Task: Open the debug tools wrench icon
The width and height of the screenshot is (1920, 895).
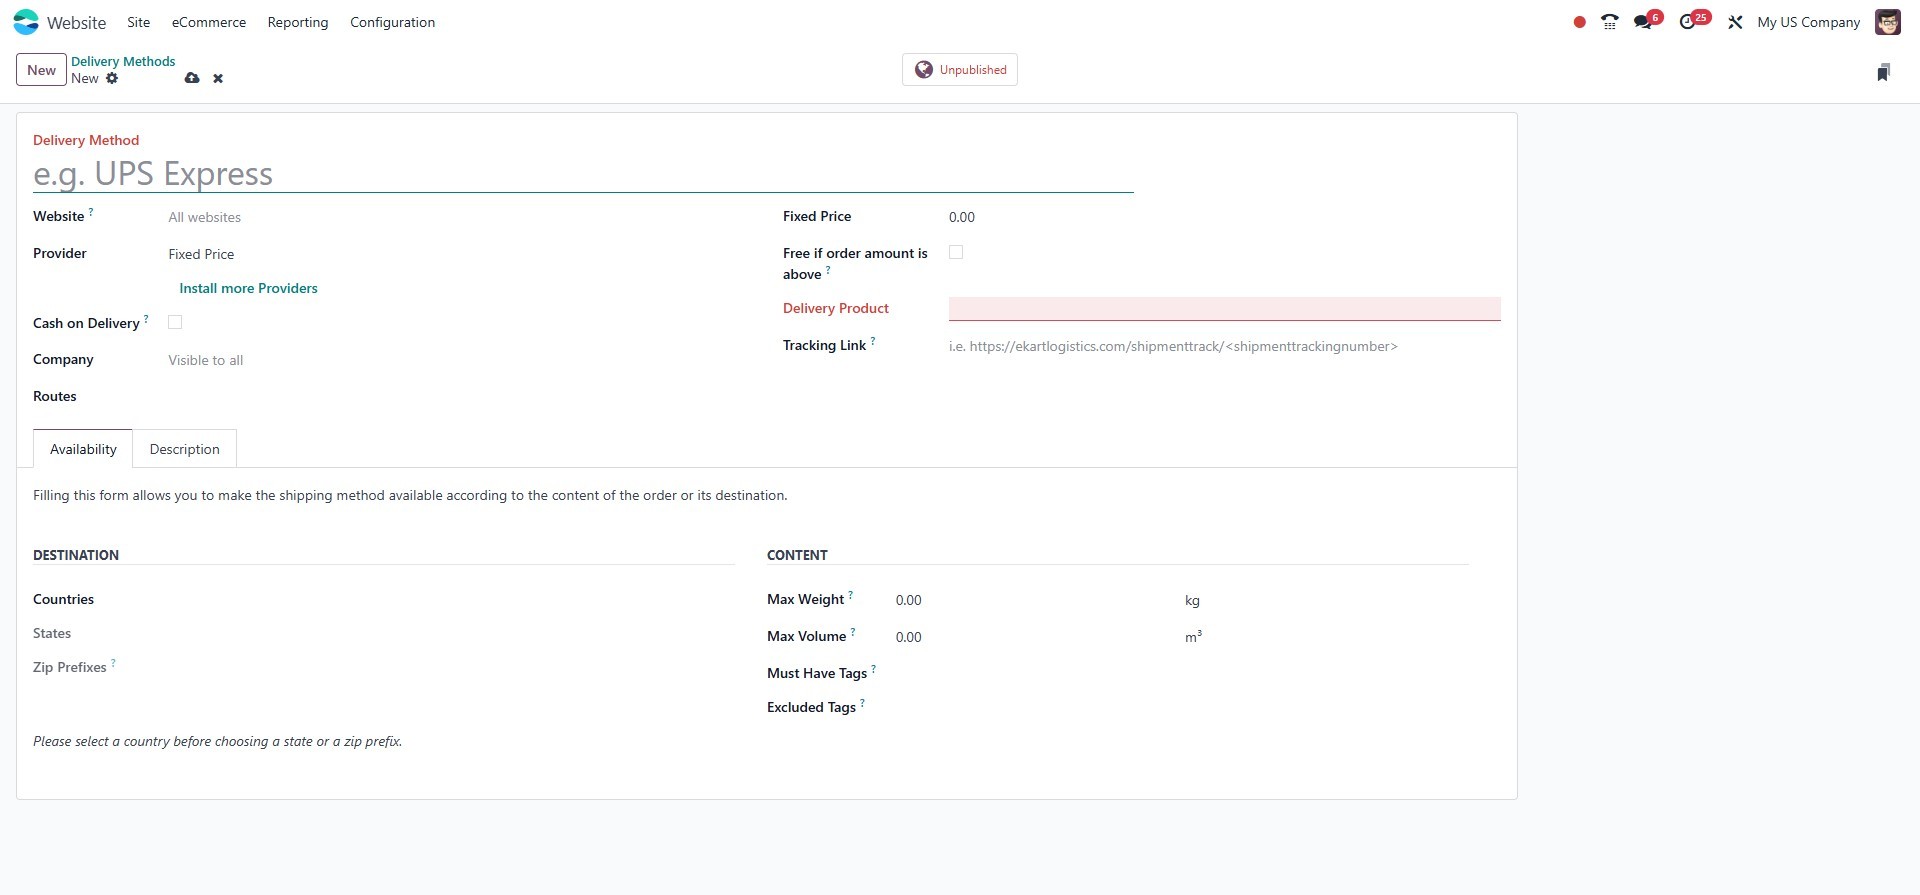Action: pos(1735,22)
